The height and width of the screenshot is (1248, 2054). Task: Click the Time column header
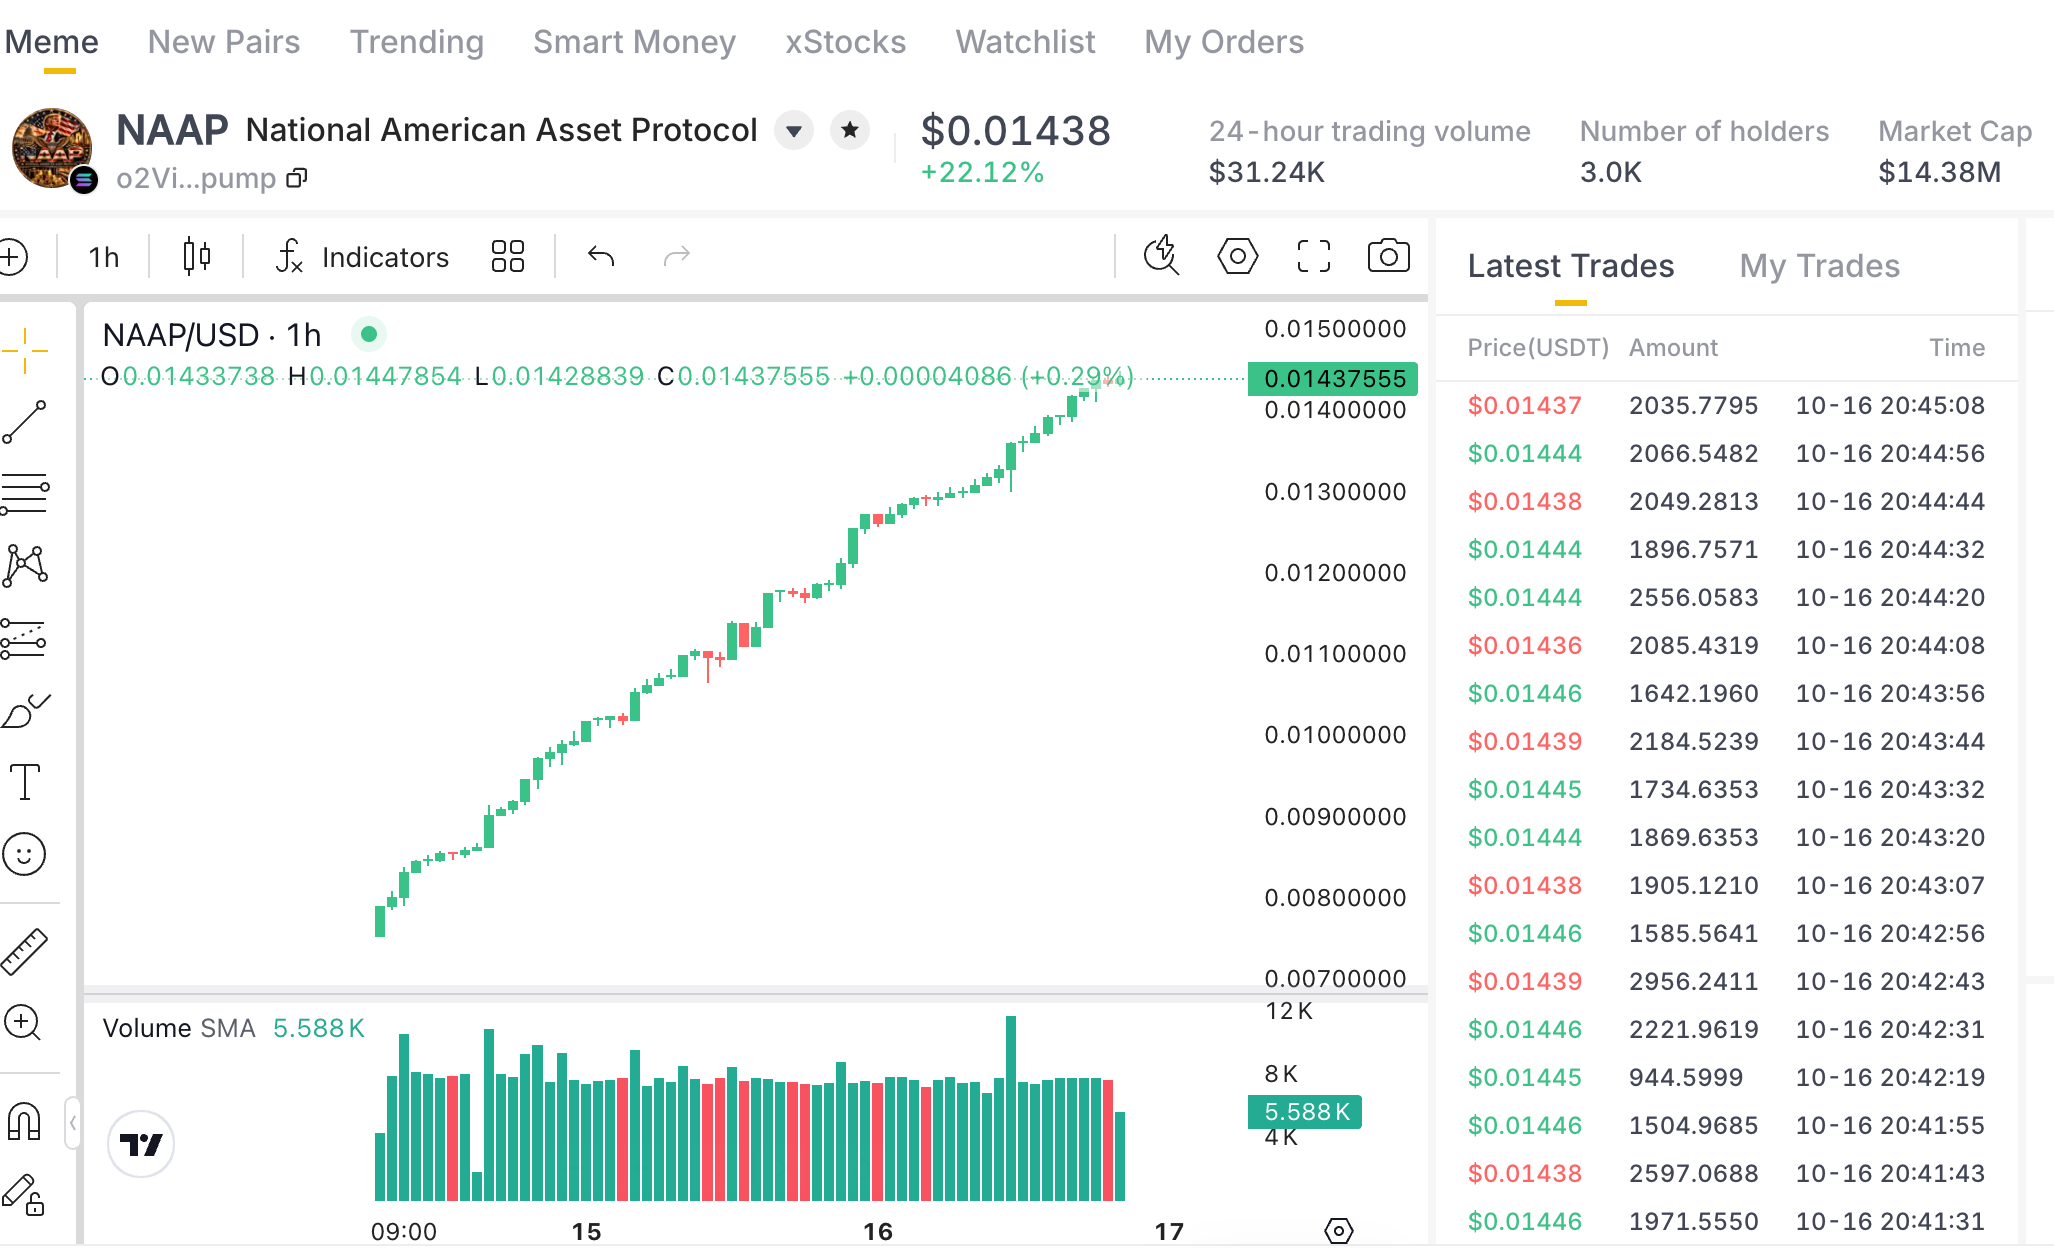1957,348
